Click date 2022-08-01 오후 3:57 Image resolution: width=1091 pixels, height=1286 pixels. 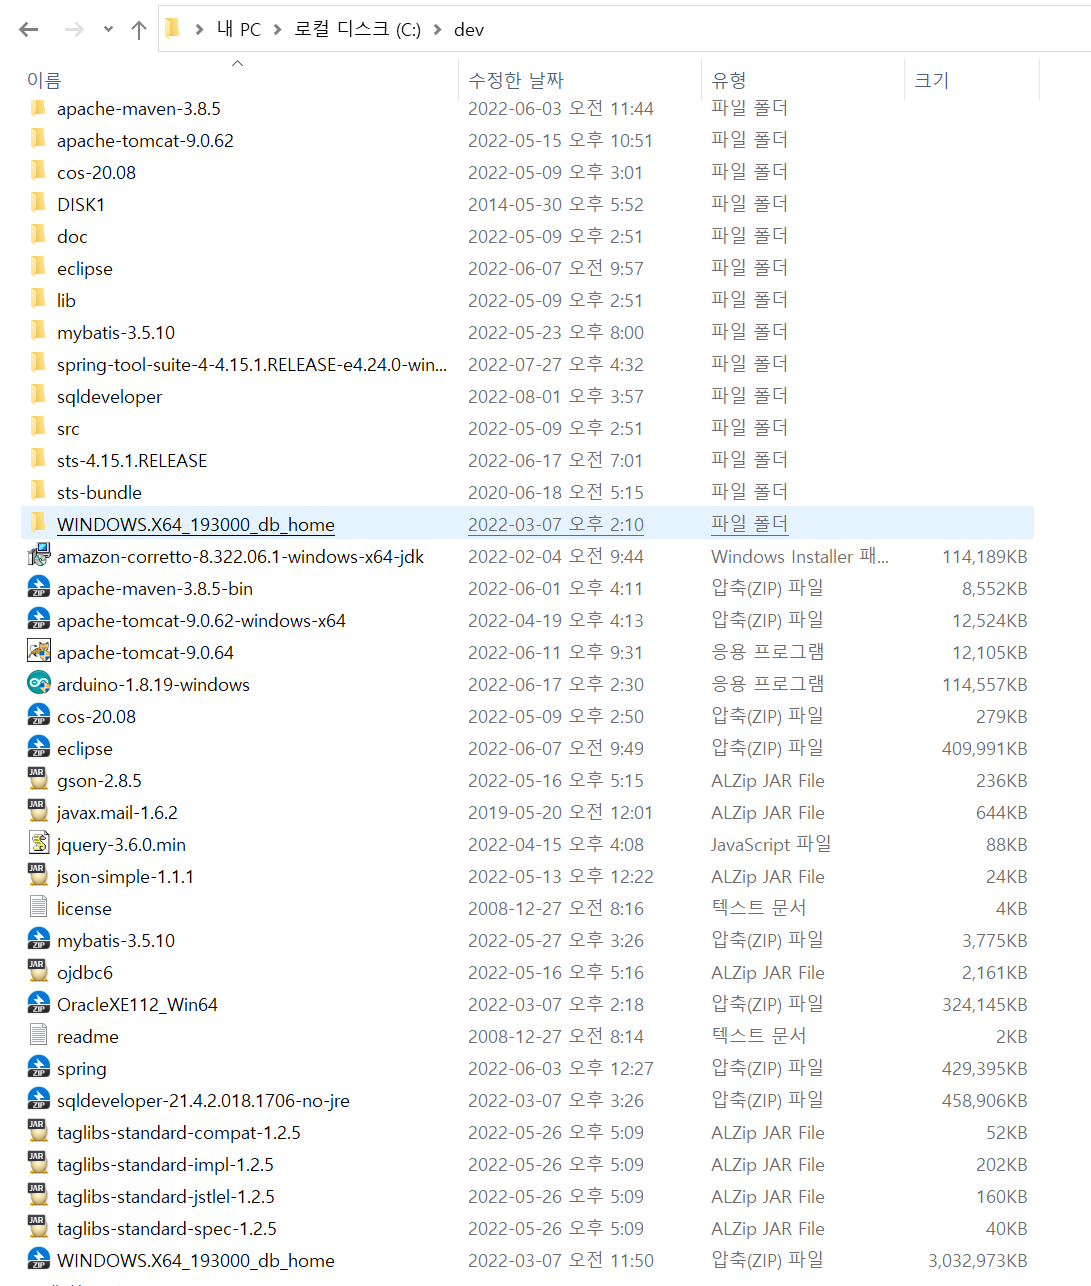pos(556,397)
